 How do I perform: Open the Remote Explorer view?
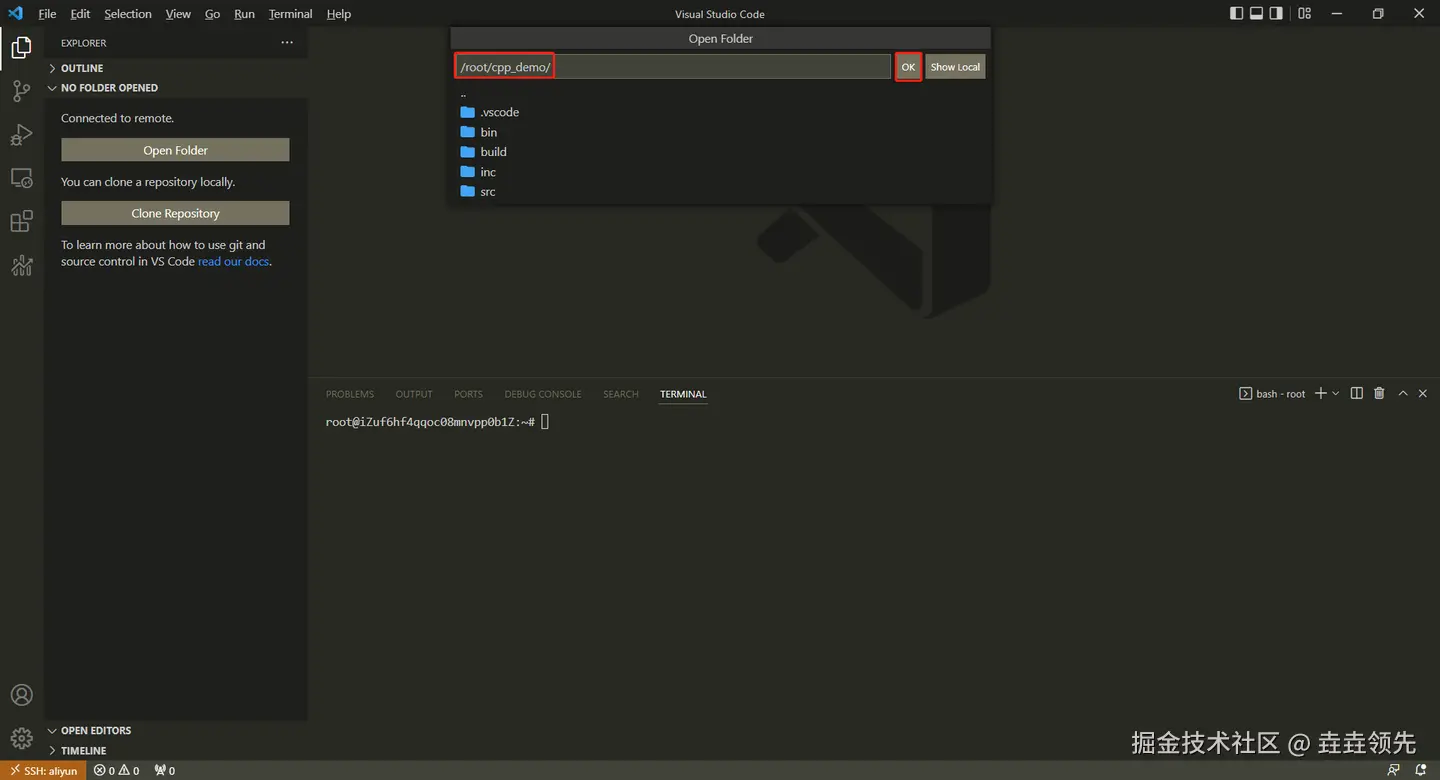(x=21, y=178)
